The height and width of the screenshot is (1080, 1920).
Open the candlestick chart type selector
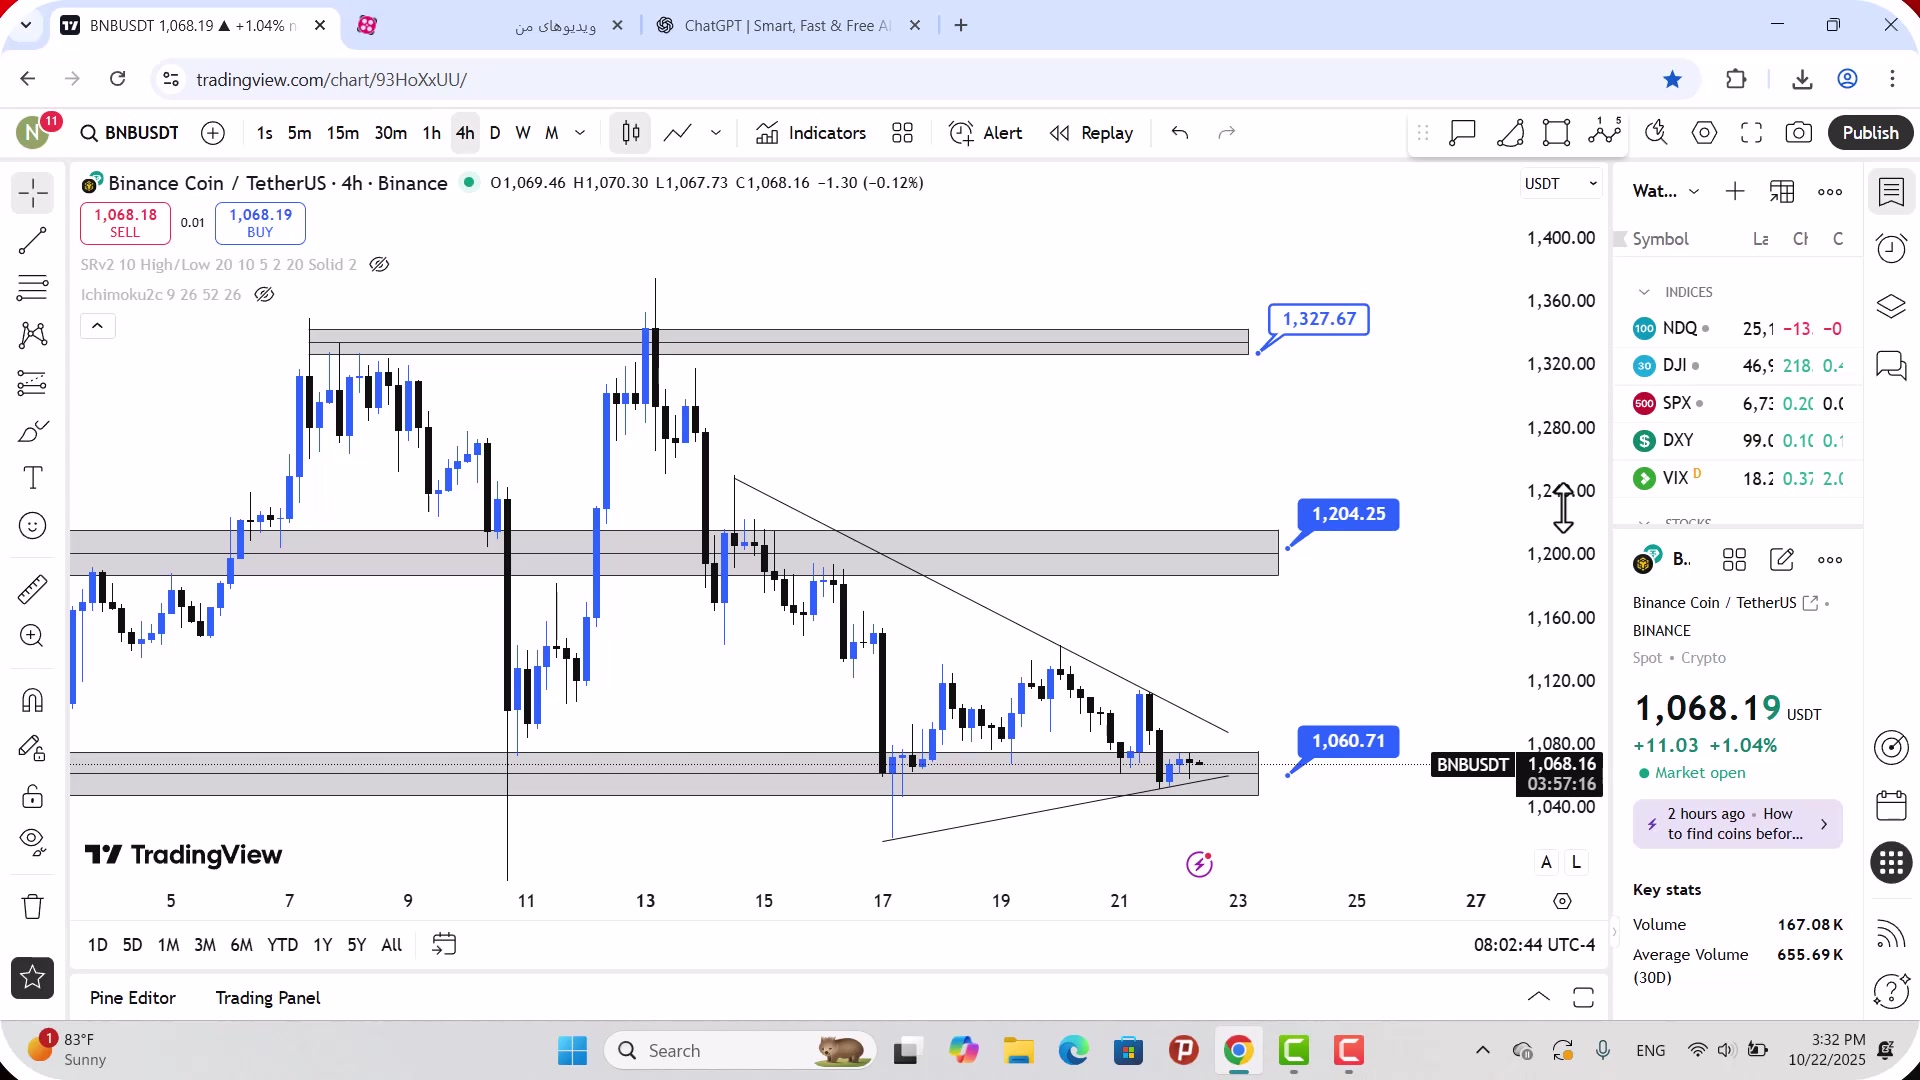631,133
